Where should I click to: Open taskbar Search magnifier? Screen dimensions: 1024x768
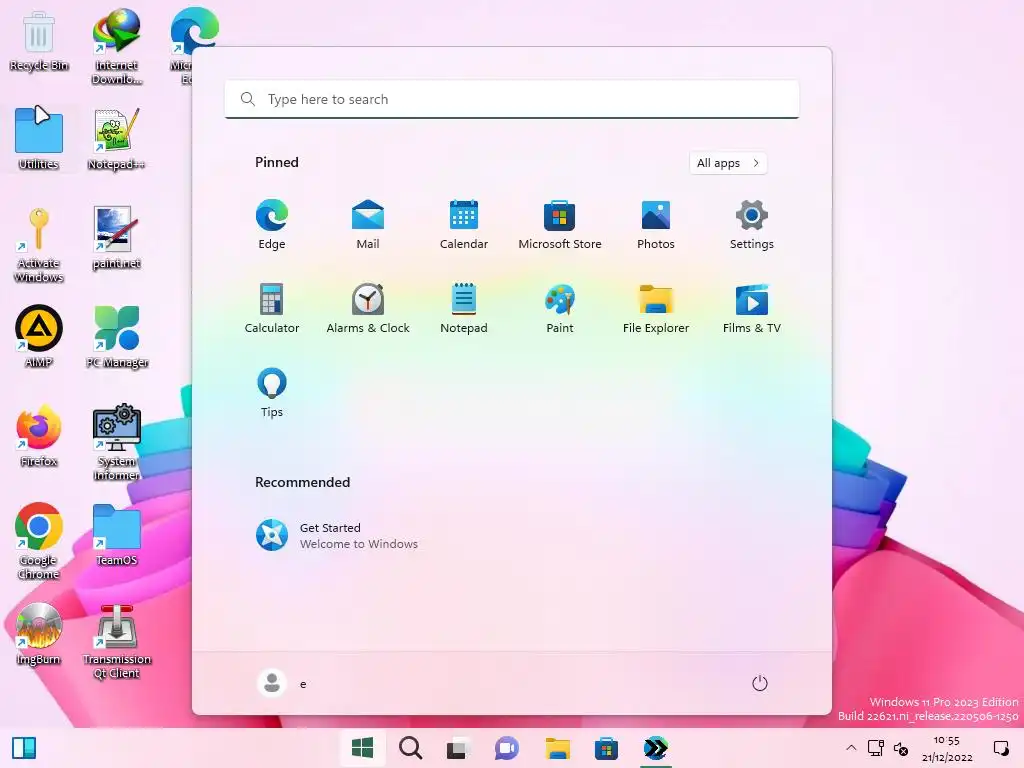[x=411, y=748]
